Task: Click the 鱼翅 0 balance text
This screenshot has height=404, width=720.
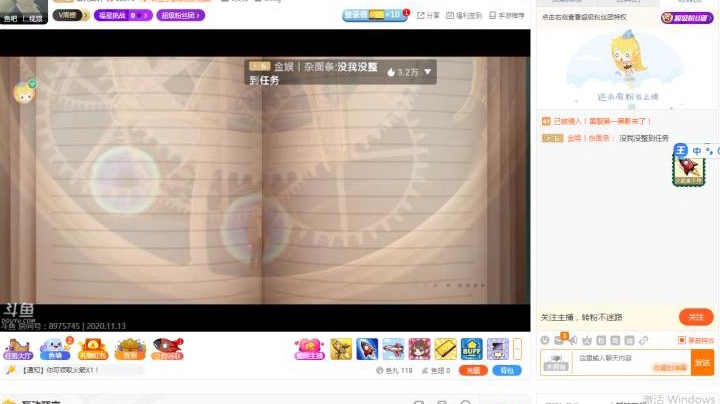Action: pos(436,370)
